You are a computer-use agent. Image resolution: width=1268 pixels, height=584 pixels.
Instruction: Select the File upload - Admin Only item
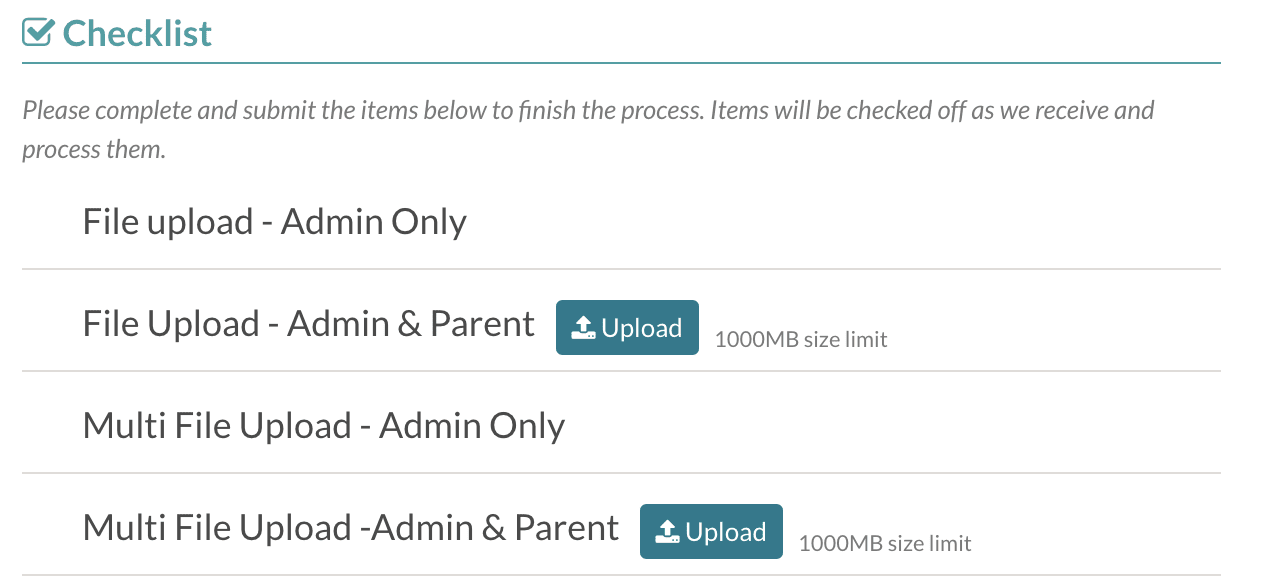click(x=274, y=221)
